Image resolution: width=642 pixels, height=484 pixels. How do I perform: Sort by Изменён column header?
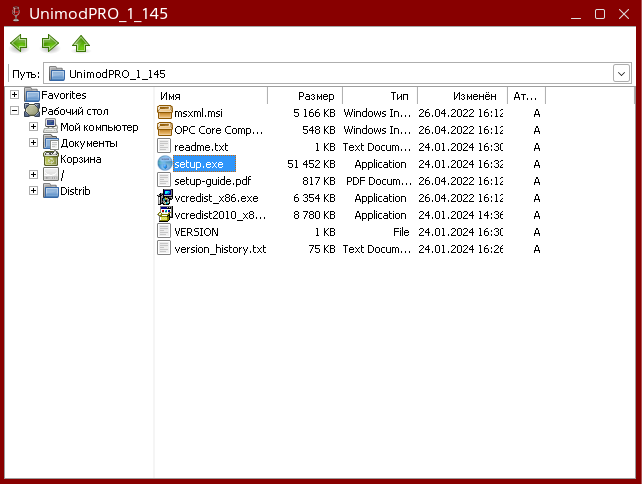[x=463, y=96]
